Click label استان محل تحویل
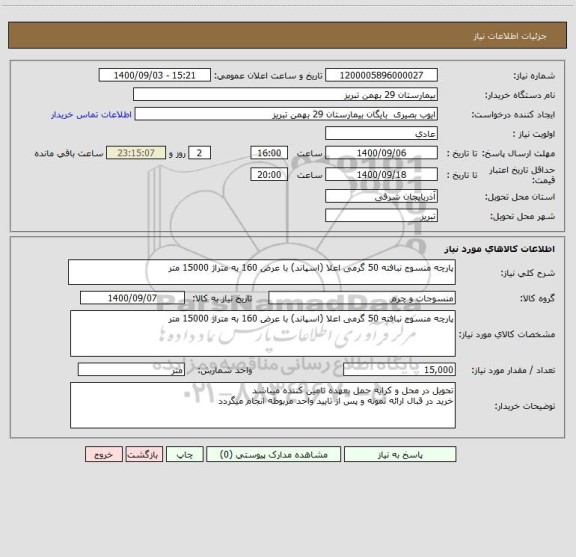The image size is (576, 557). coord(520,197)
